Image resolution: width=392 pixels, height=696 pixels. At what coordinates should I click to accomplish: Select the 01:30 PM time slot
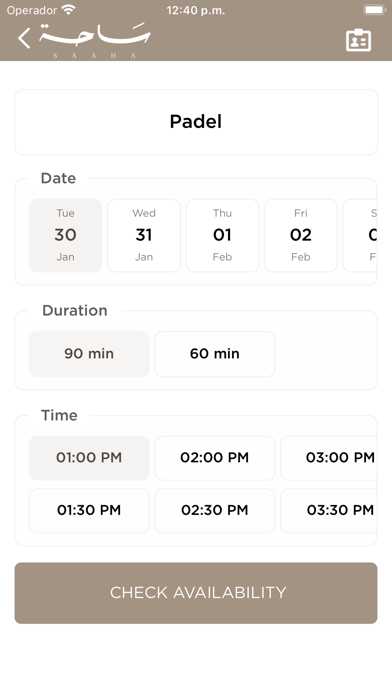[89, 510]
